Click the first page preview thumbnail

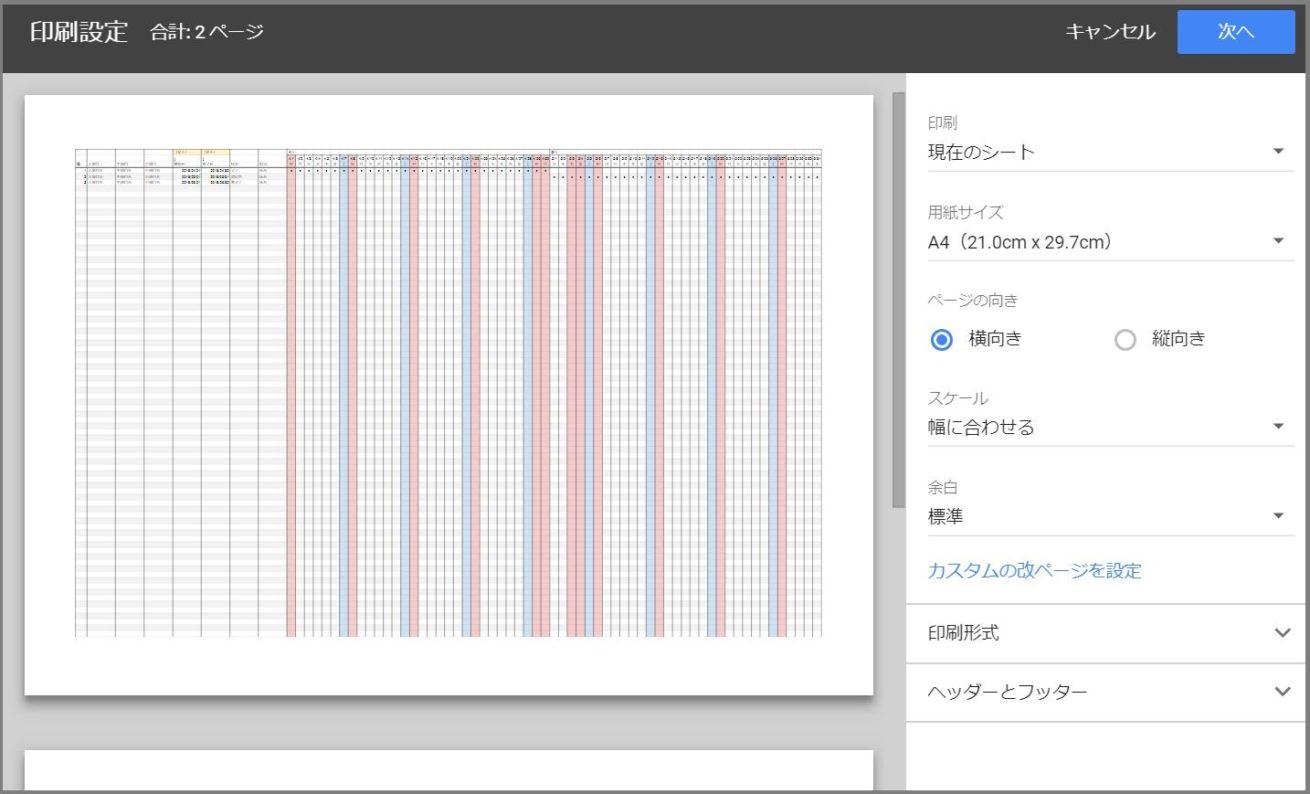[x=448, y=395]
